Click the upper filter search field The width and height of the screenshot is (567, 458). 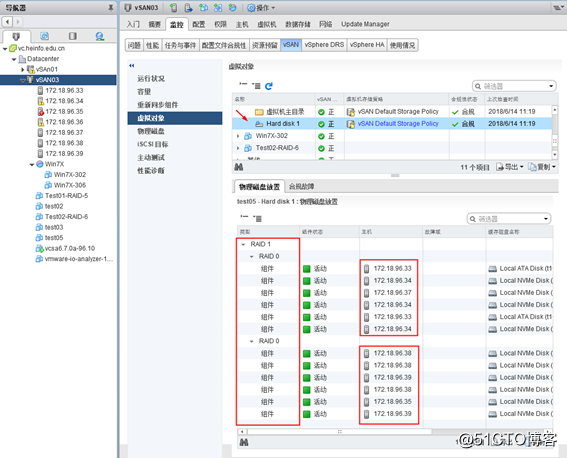point(514,86)
